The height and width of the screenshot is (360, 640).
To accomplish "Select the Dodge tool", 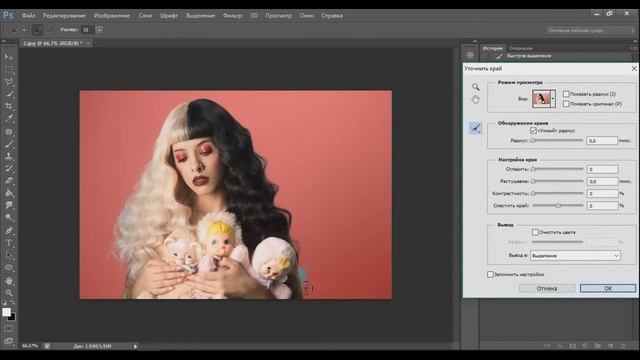I will point(9,217).
